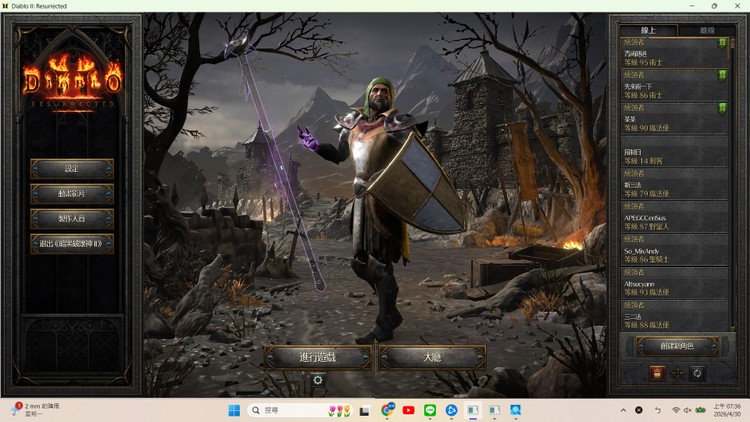Click the character list scrollbar

[732, 184]
